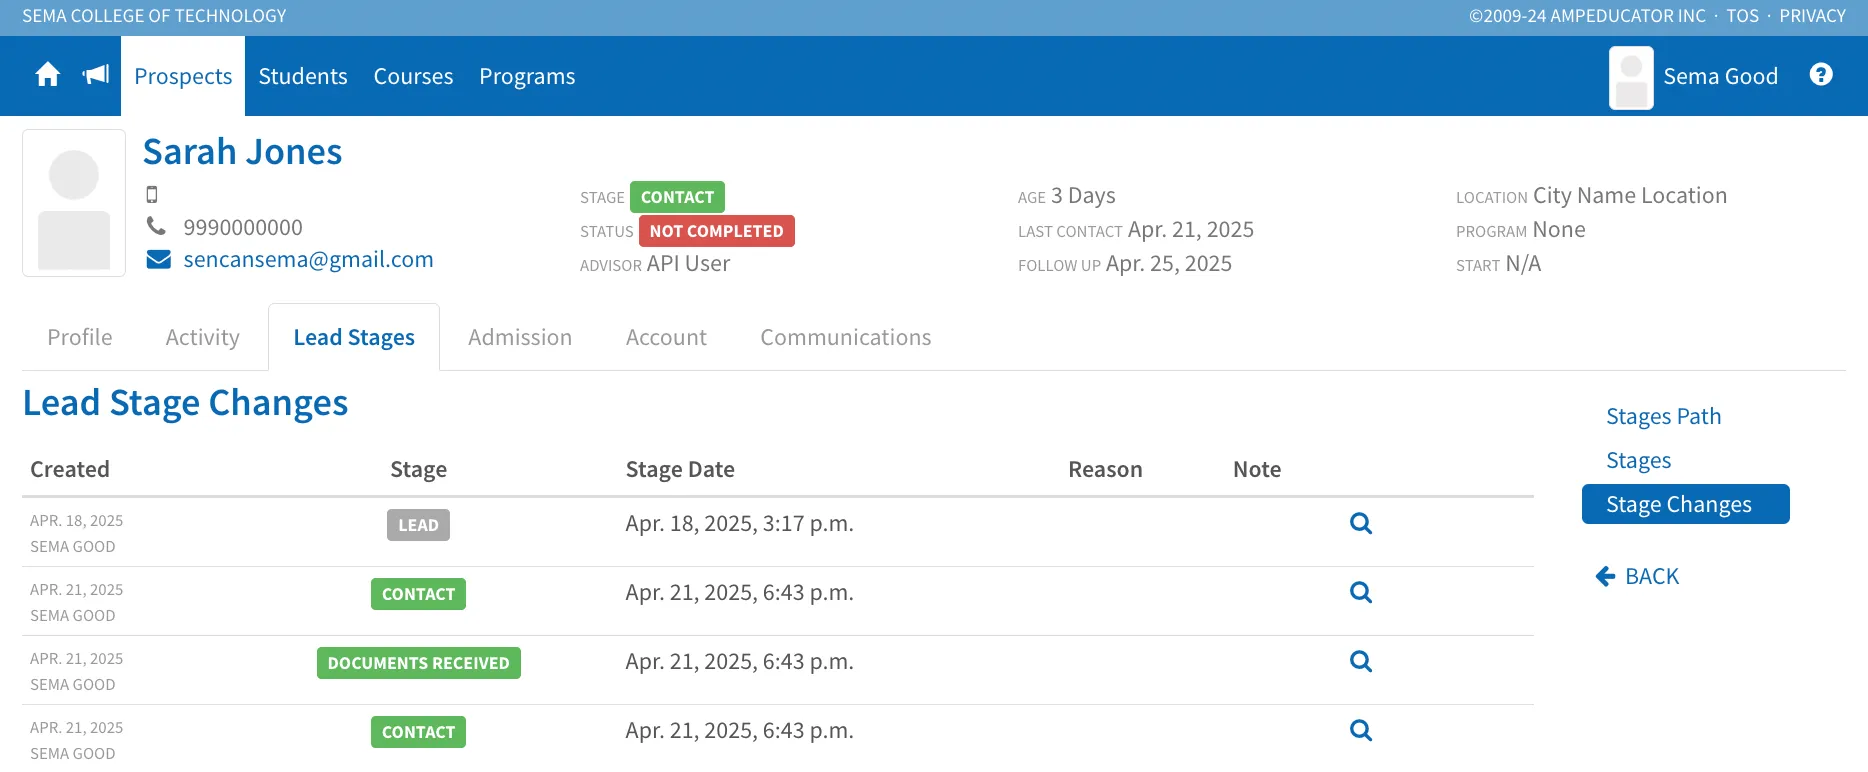Switch to the Account tab
Viewport: 1868px width, 772px height.
tap(666, 337)
